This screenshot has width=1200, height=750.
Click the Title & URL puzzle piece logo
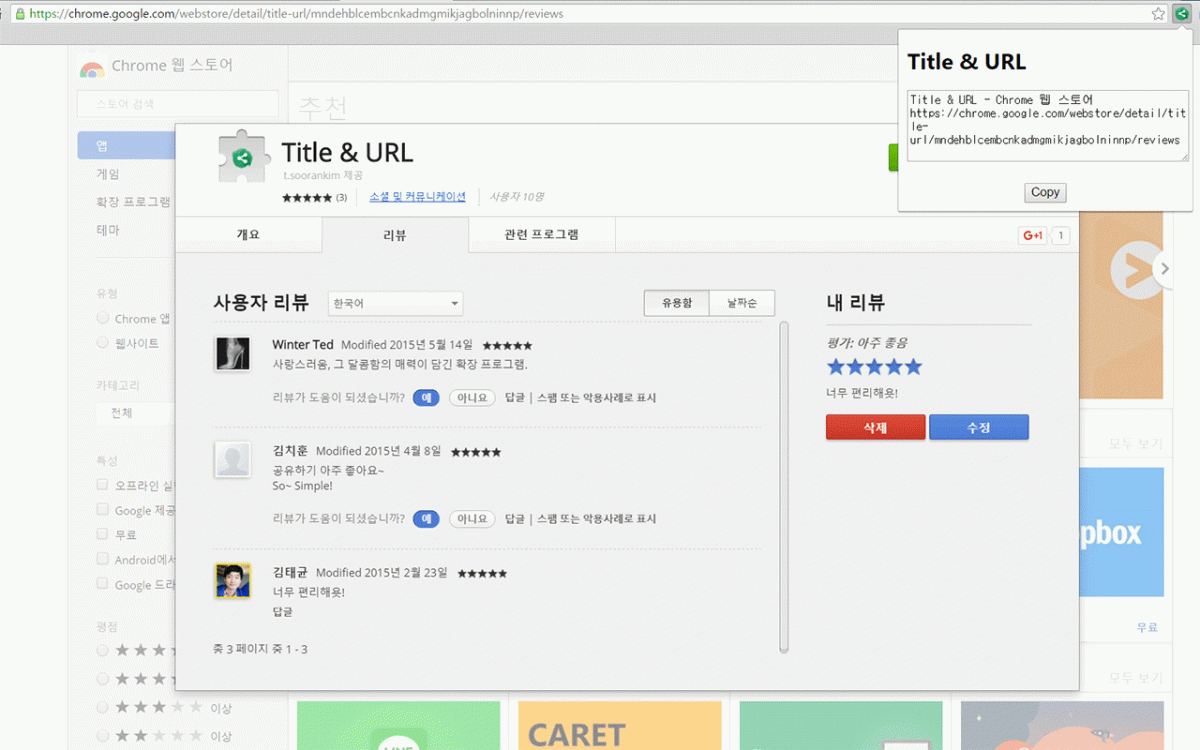pyautogui.click(x=242, y=158)
